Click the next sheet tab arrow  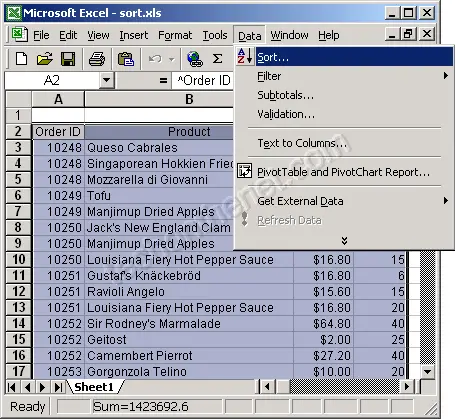(42, 387)
